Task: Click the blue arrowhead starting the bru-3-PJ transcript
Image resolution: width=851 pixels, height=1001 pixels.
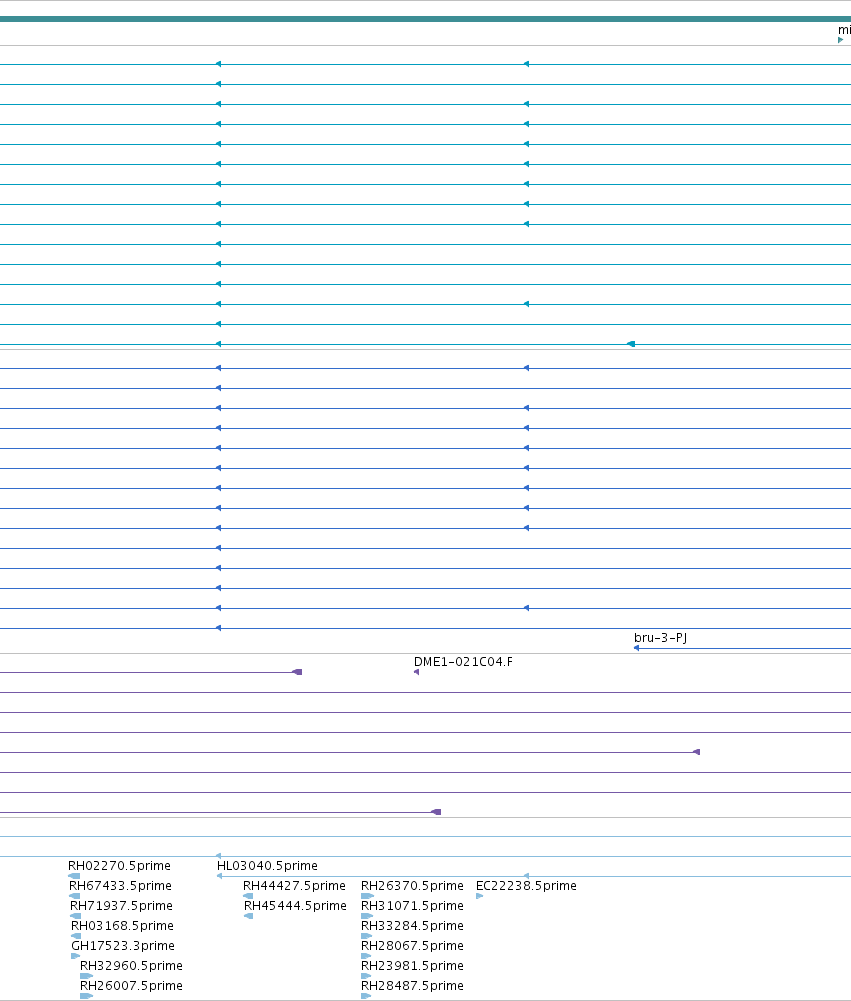Action: [636, 648]
